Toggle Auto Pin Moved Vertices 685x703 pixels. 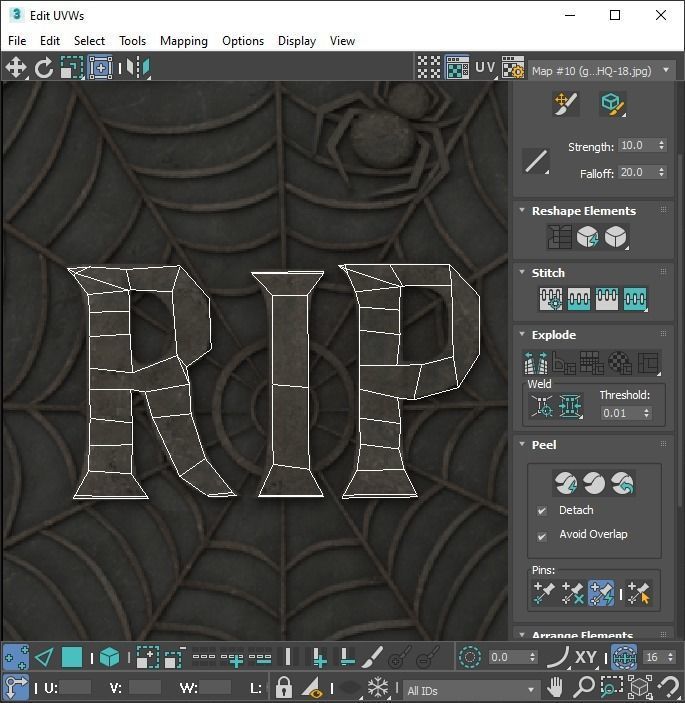click(601, 593)
